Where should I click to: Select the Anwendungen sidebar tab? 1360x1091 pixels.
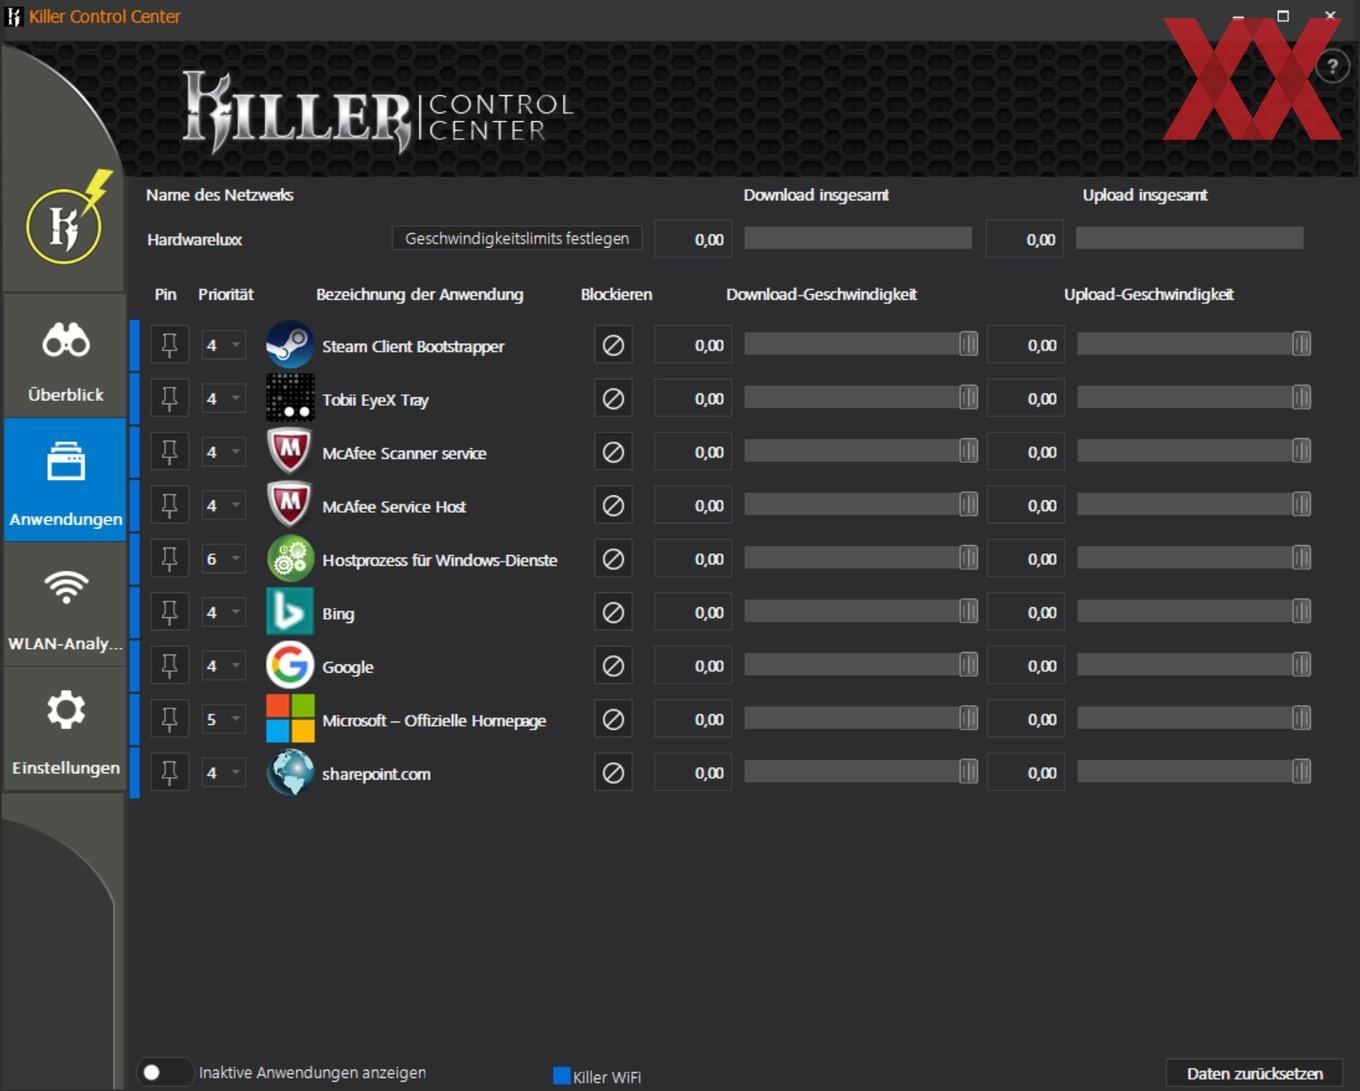pyautogui.click(x=65, y=480)
